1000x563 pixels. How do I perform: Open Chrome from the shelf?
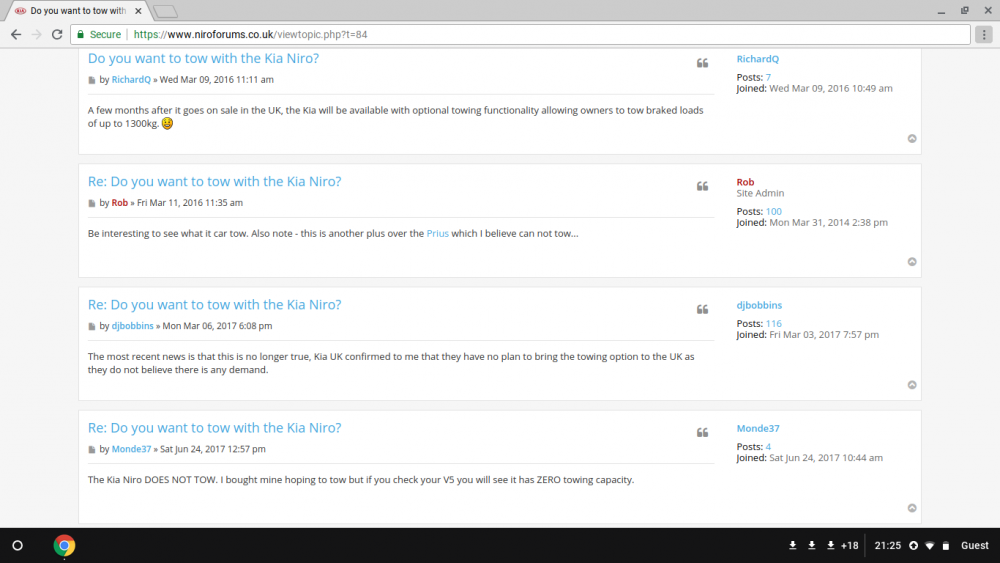64,545
